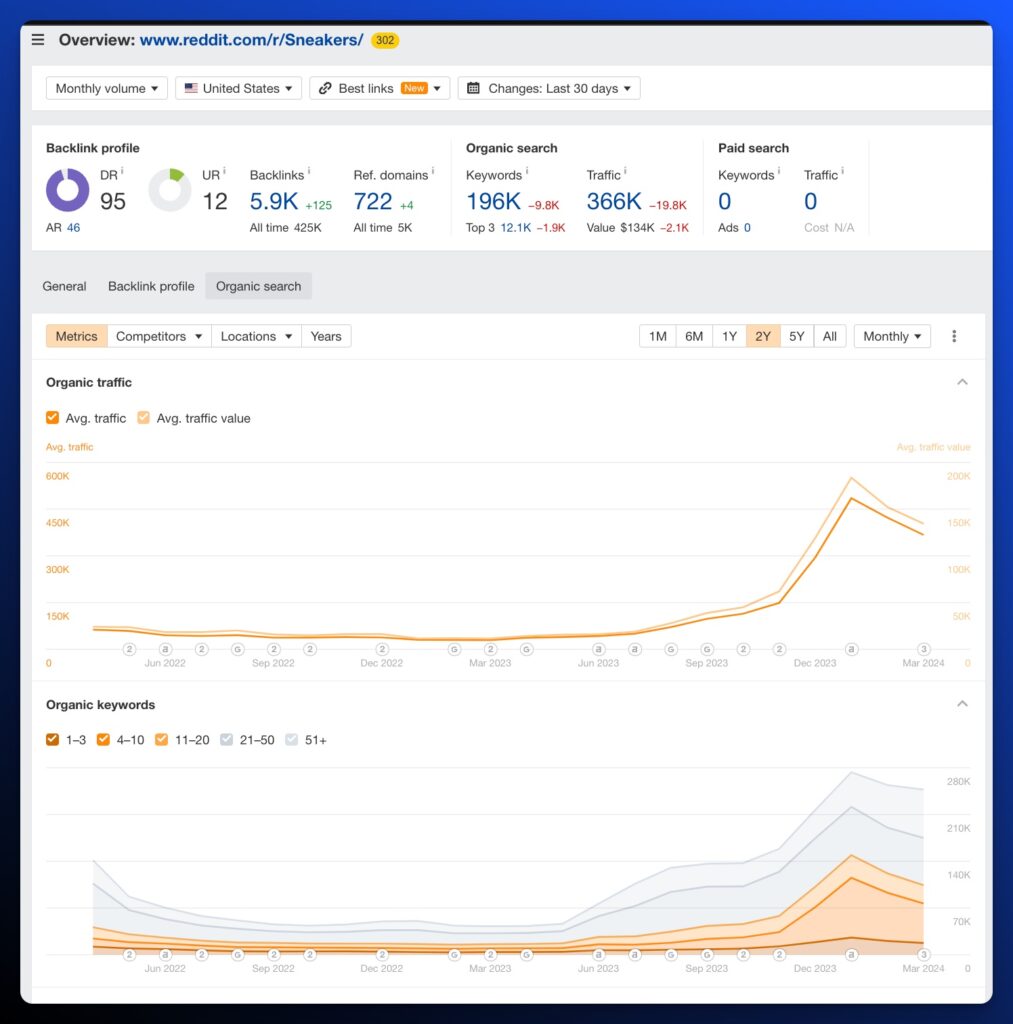Open the Monthly volume dropdown
1013x1024 pixels.
(x=107, y=88)
